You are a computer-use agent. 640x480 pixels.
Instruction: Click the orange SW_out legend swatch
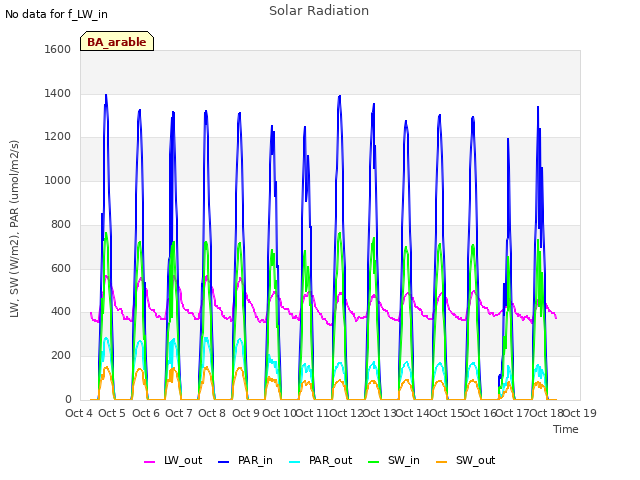point(442,462)
